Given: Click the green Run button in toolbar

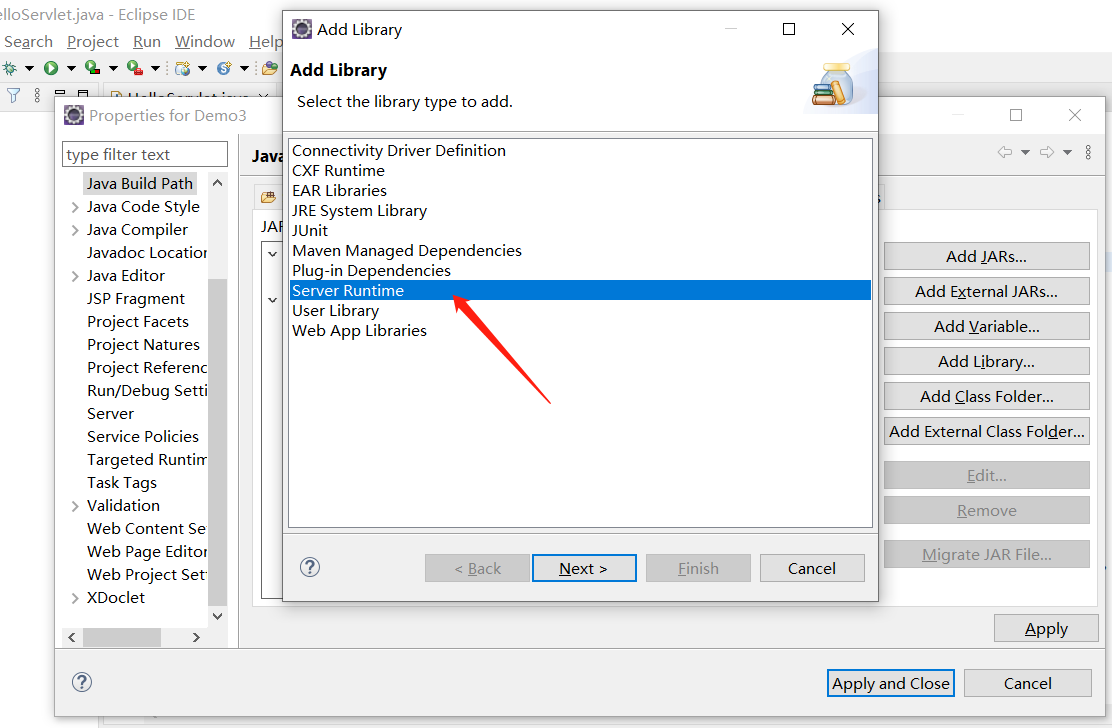Looking at the screenshot, I should pos(49,68).
